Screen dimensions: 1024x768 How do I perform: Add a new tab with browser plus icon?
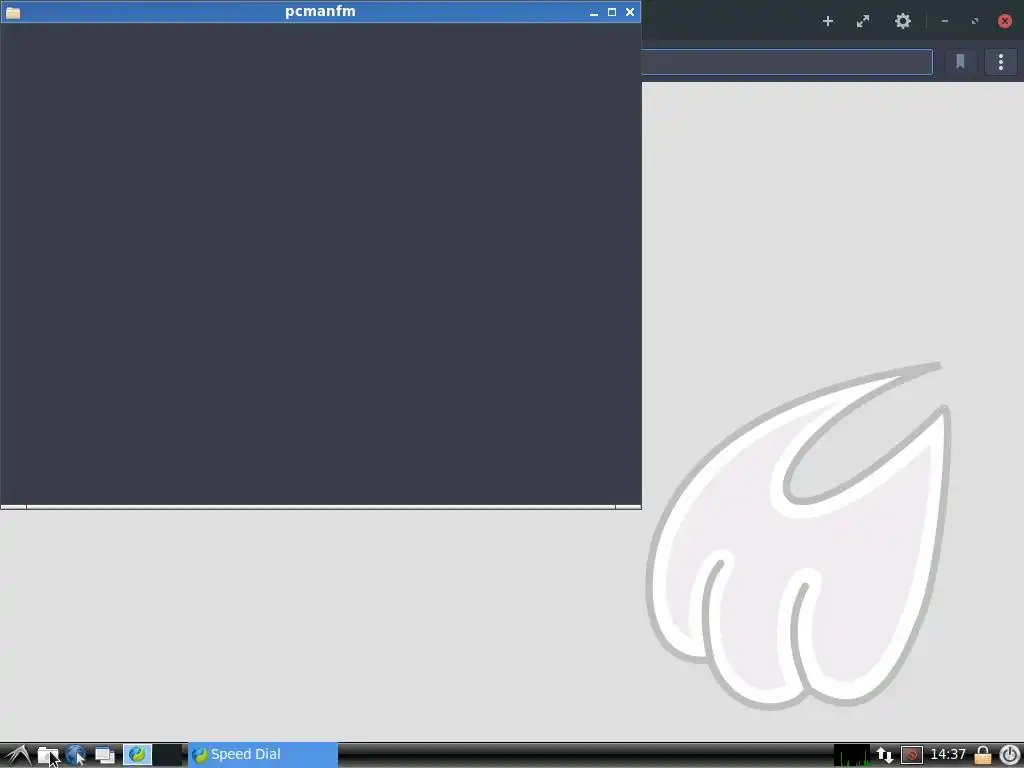click(x=827, y=21)
